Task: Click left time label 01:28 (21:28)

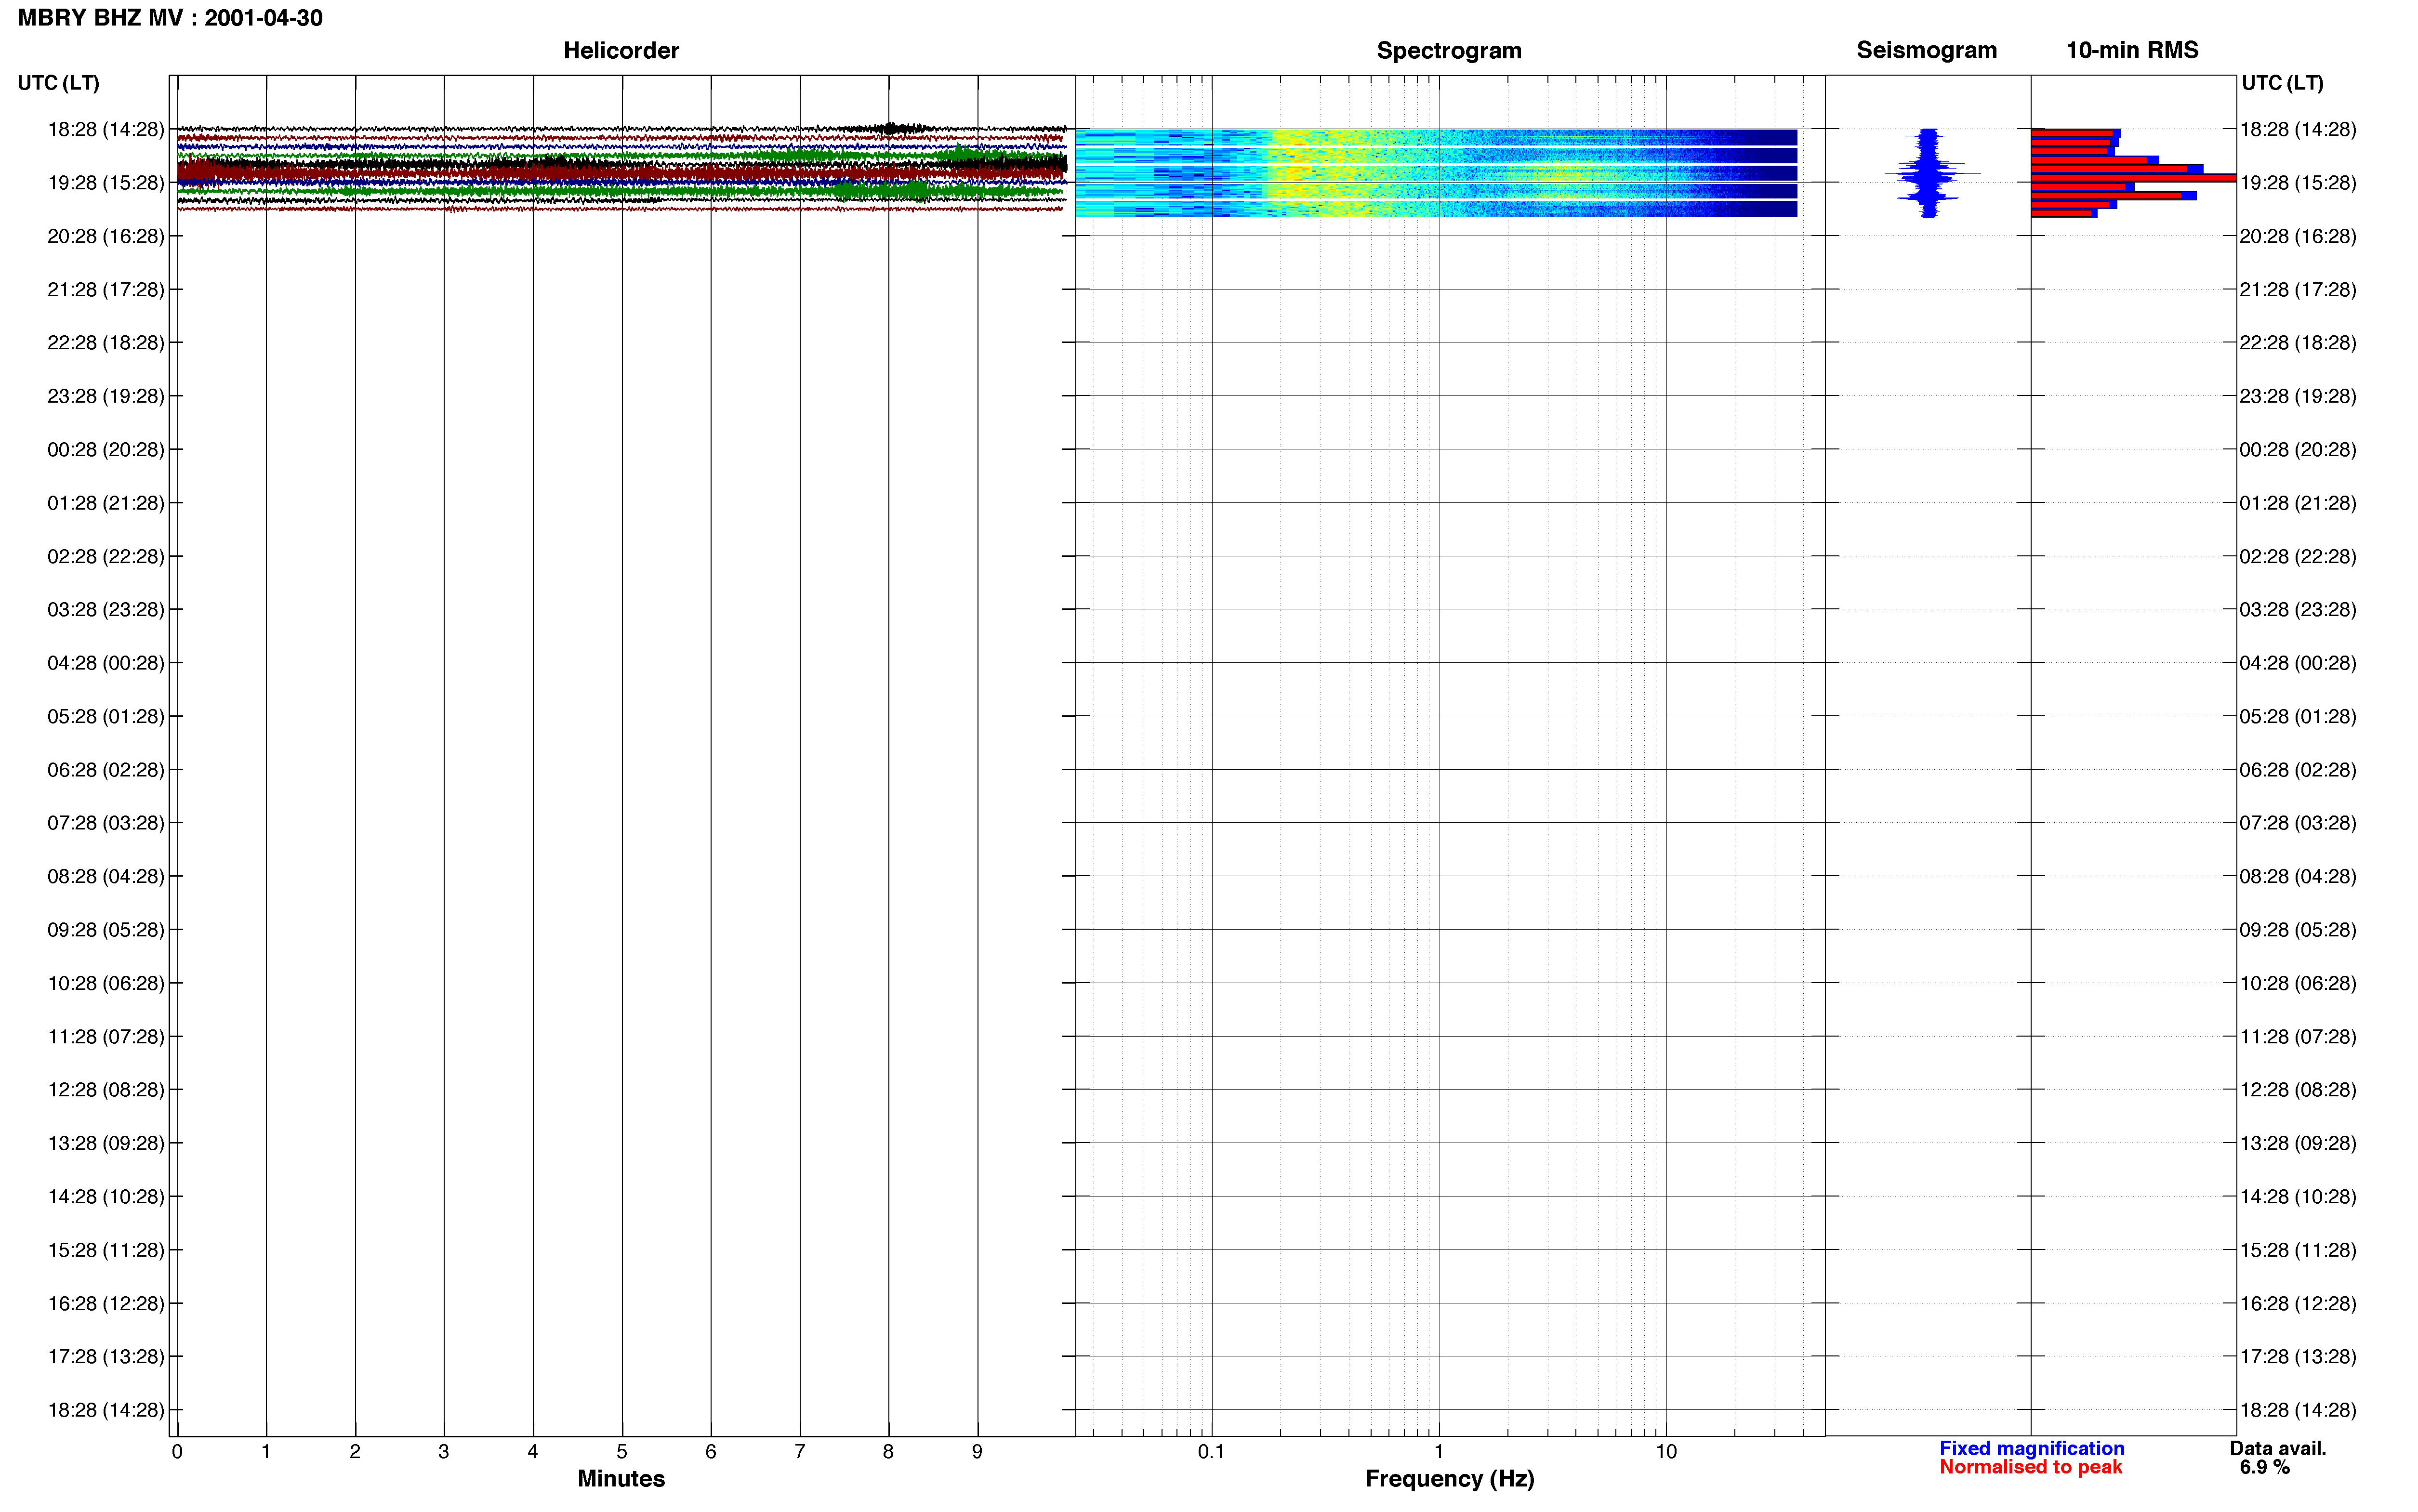Action: [105, 503]
